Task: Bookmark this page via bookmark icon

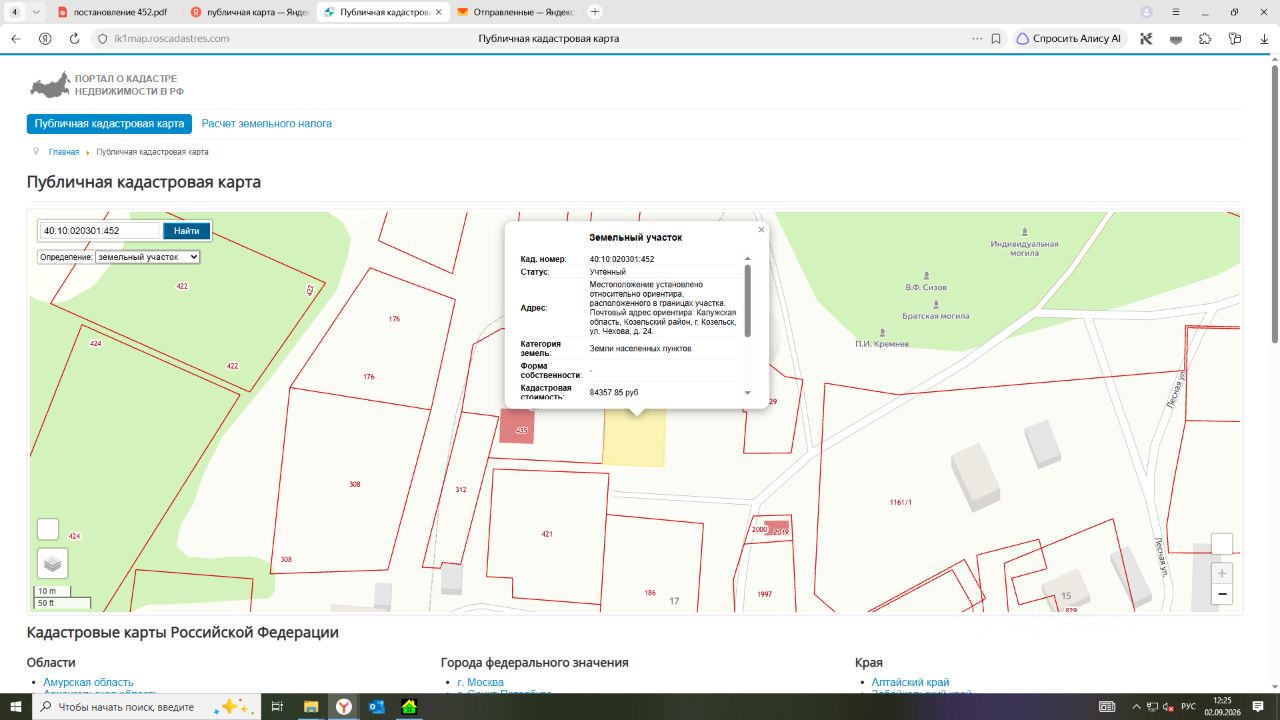Action: click(996, 39)
